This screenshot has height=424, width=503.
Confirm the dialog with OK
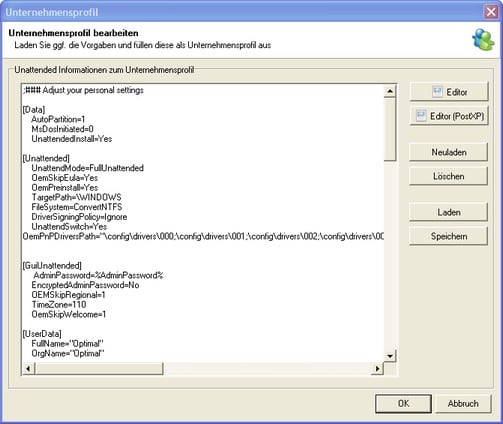tap(403, 404)
